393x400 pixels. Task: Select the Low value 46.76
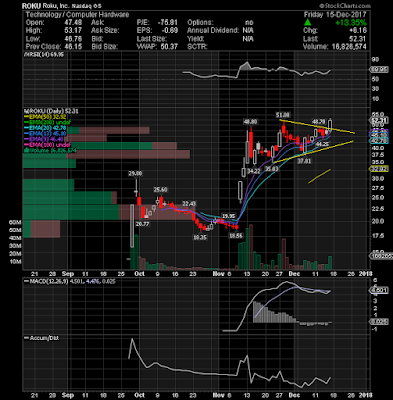tap(74, 39)
